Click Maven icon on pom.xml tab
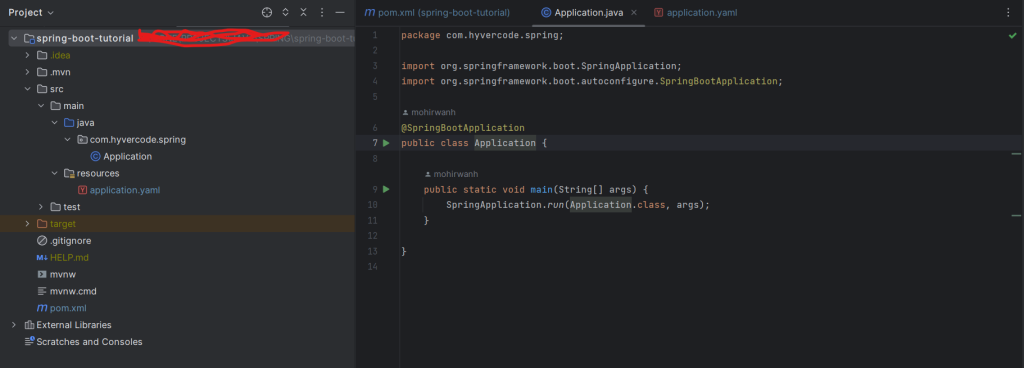The height and width of the screenshot is (368, 1024). (370, 12)
